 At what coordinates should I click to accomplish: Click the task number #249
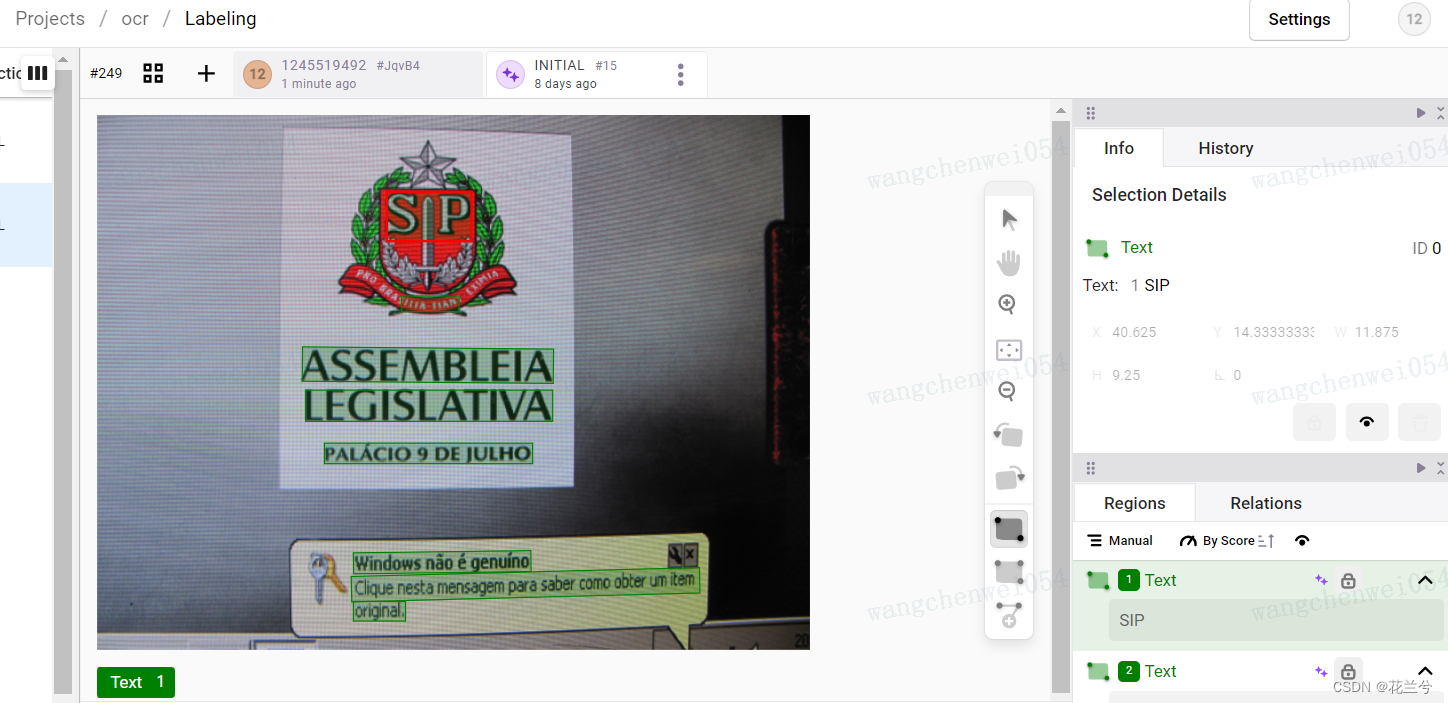pos(106,73)
